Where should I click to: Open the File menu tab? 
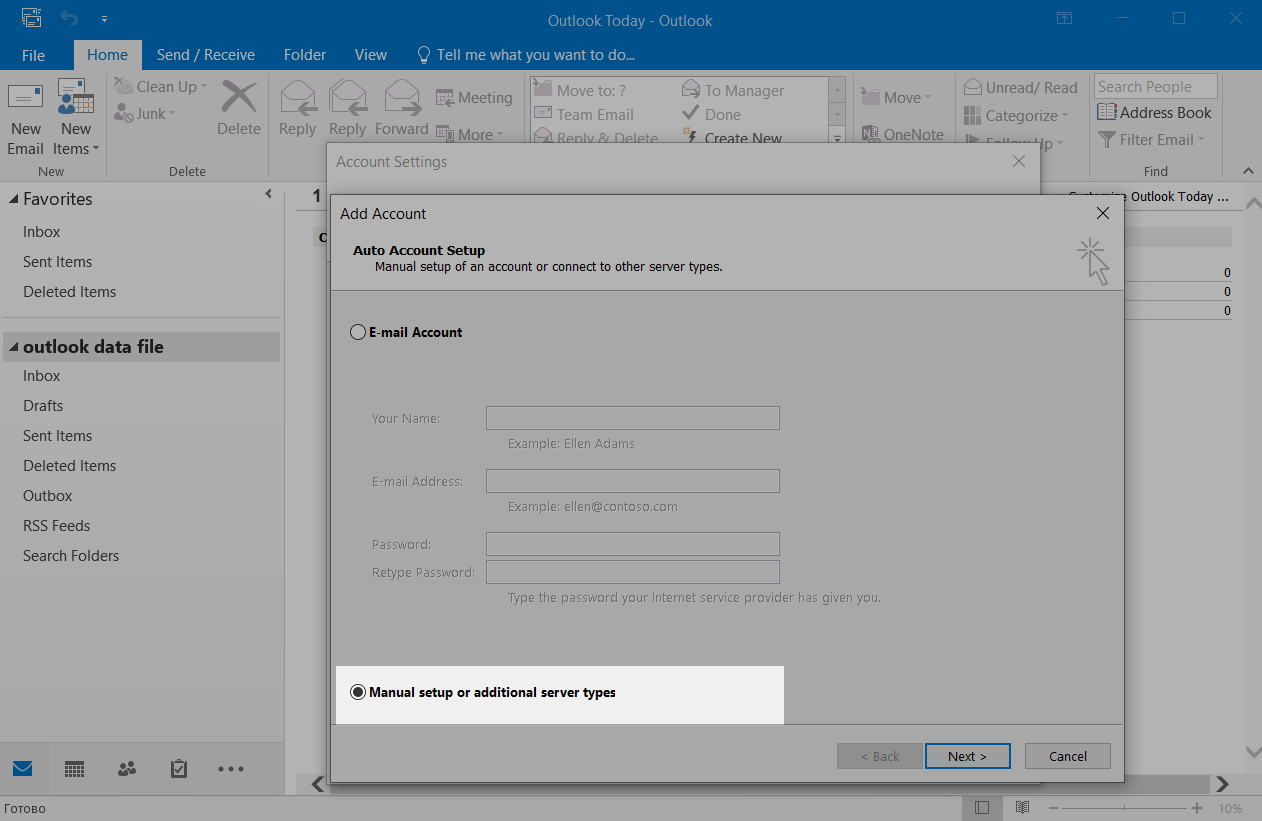33,55
